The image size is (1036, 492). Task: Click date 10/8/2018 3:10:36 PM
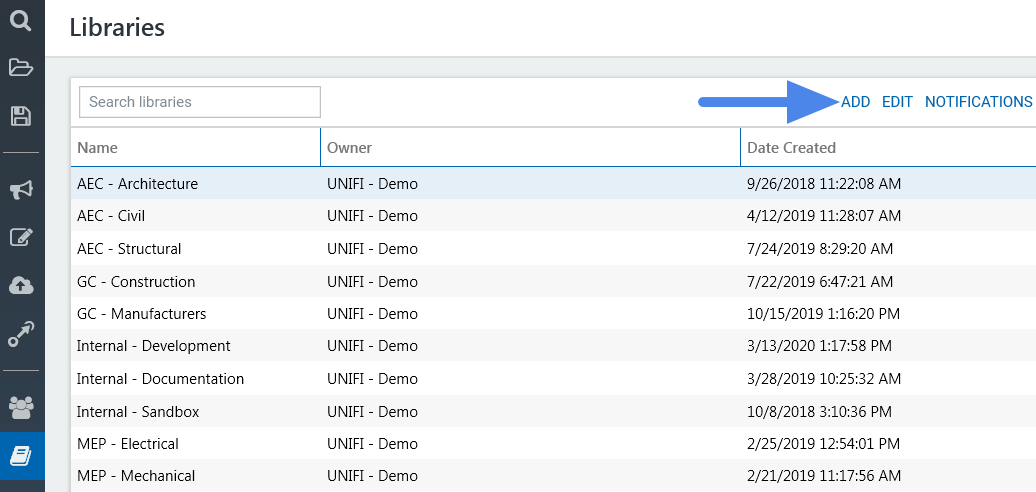coord(819,412)
